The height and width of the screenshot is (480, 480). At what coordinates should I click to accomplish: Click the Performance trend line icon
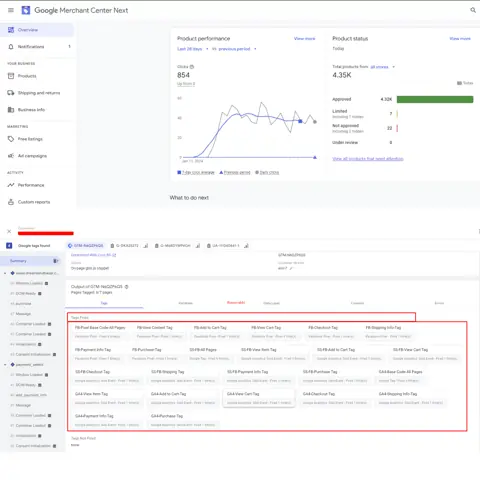point(11,185)
